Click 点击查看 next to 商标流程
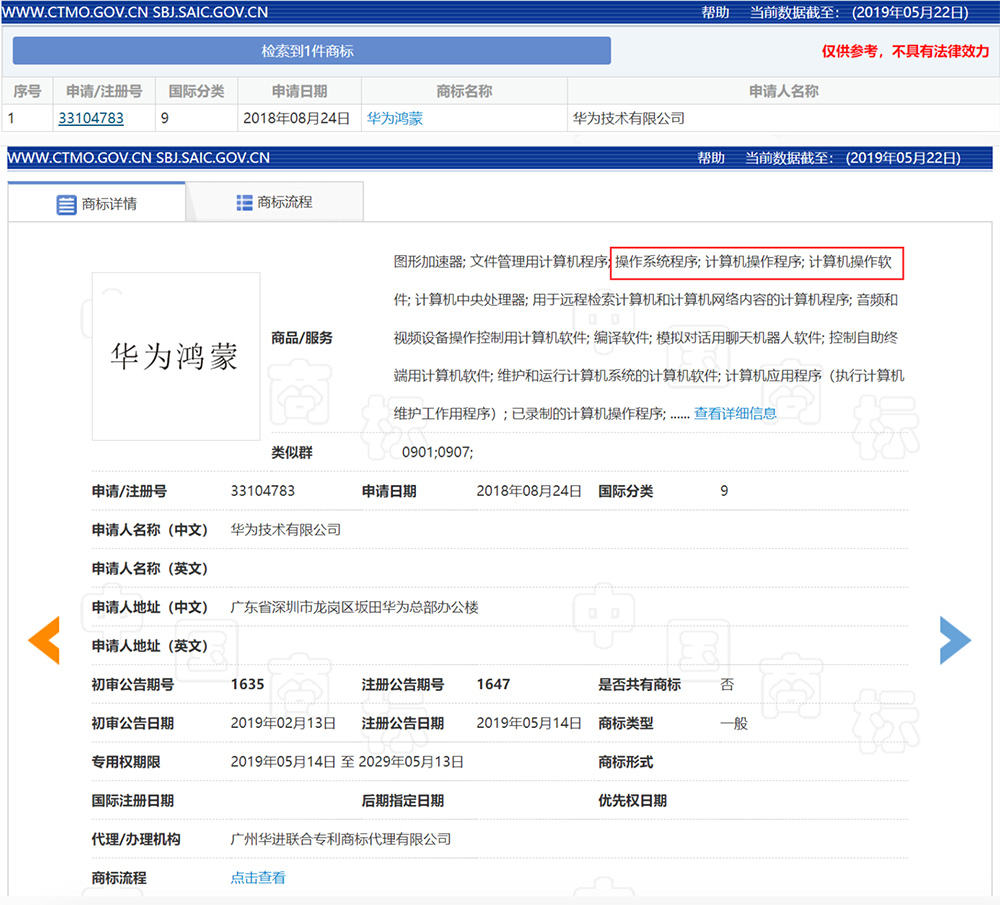Image resolution: width=1000 pixels, height=905 pixels. point(258,878)
